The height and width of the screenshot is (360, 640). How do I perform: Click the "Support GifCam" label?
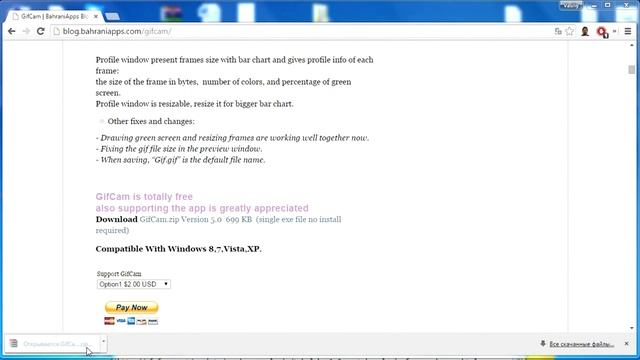(x=119, y=274)
